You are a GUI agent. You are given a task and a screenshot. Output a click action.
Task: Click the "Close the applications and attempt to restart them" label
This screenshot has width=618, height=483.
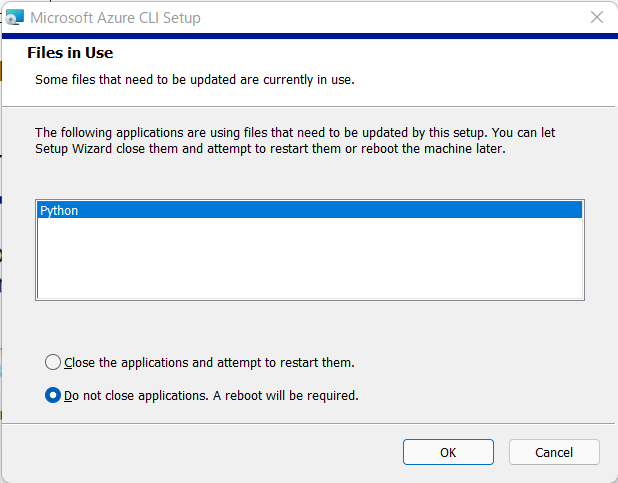click(209, 362)
